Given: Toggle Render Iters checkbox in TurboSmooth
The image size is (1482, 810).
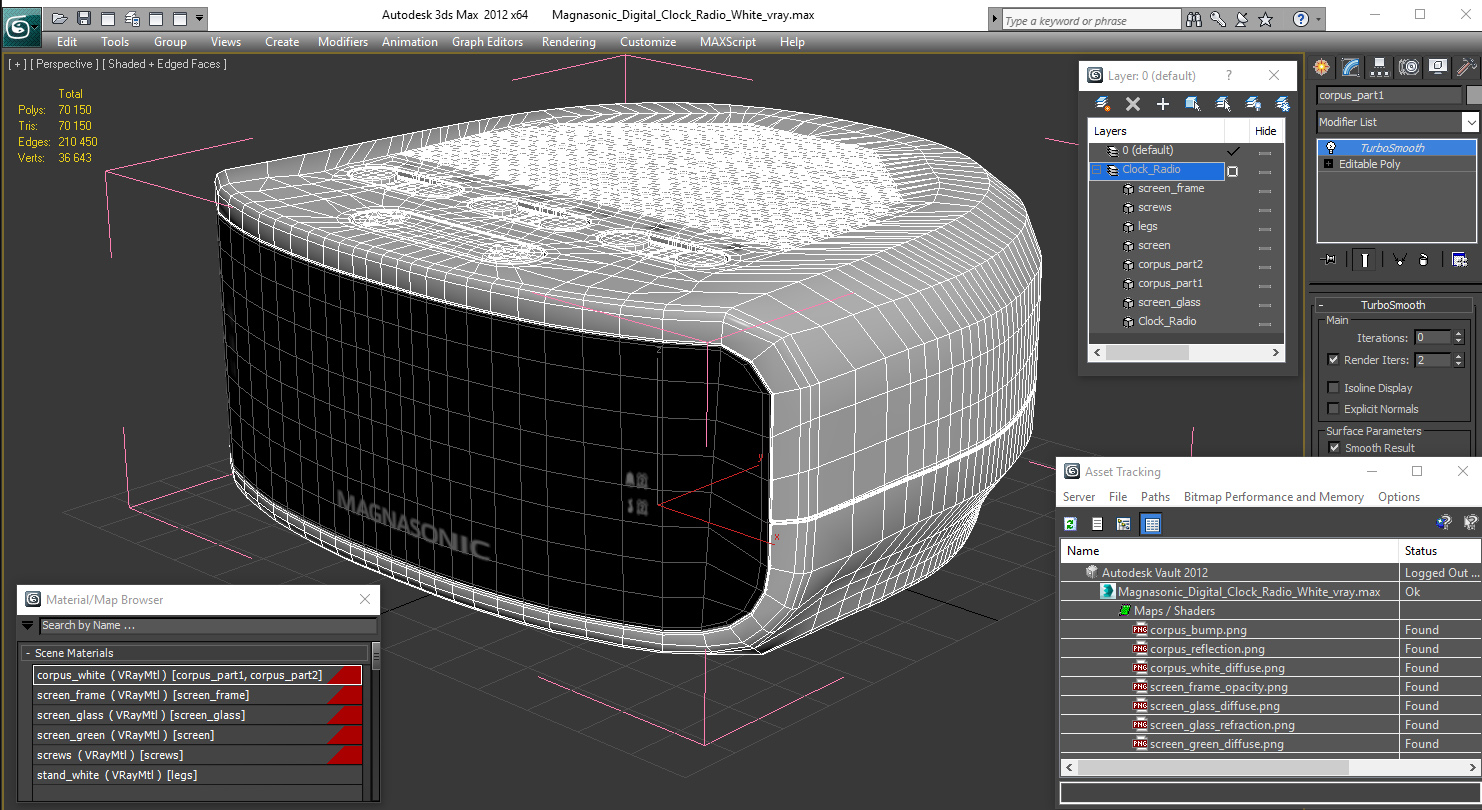Looking at the screenshot, I should click(x=1333, y=360).
